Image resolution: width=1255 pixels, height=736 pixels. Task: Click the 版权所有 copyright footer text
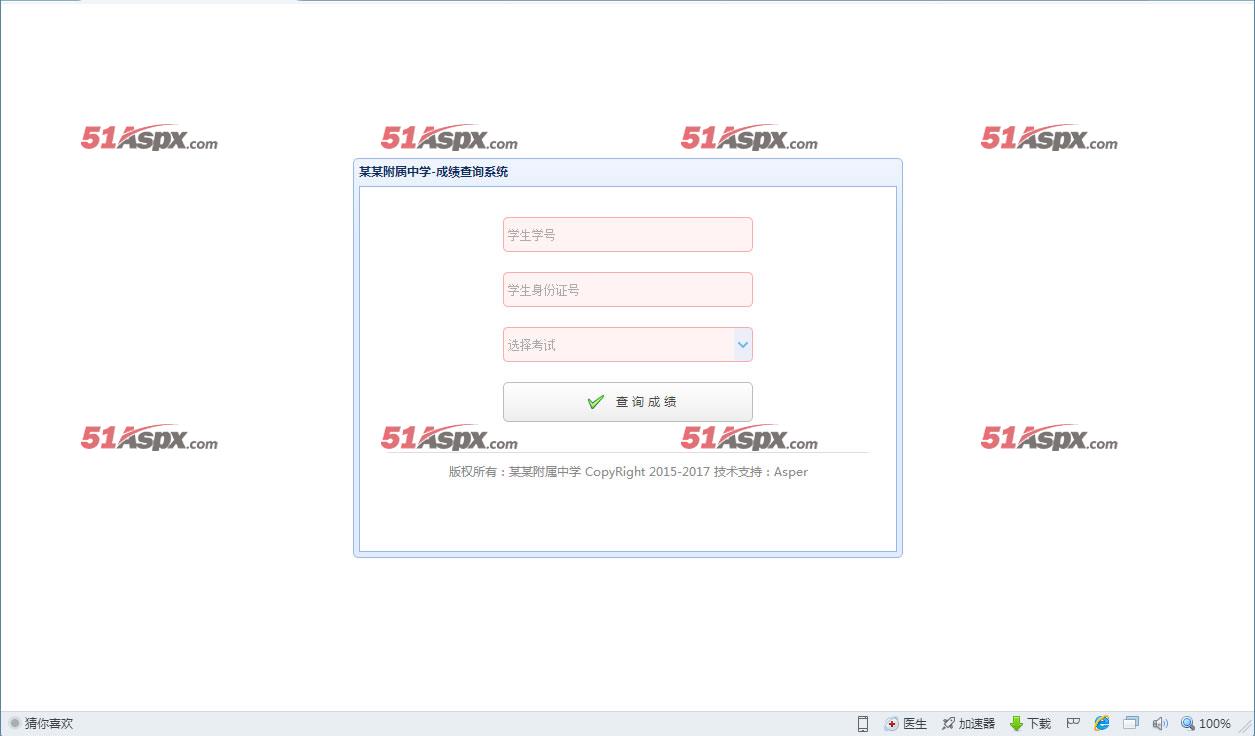(628, 472)
